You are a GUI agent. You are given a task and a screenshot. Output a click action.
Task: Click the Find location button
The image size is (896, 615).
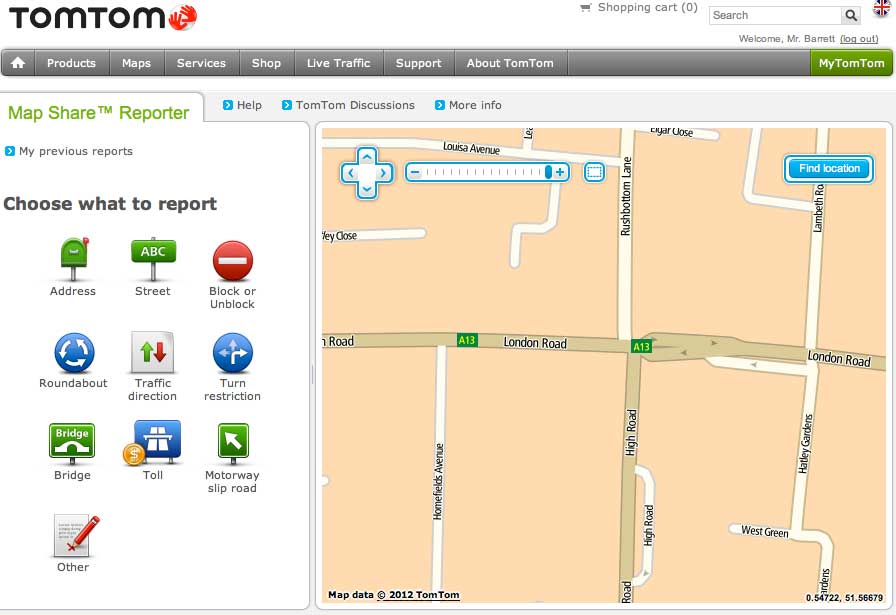(829, 169)
